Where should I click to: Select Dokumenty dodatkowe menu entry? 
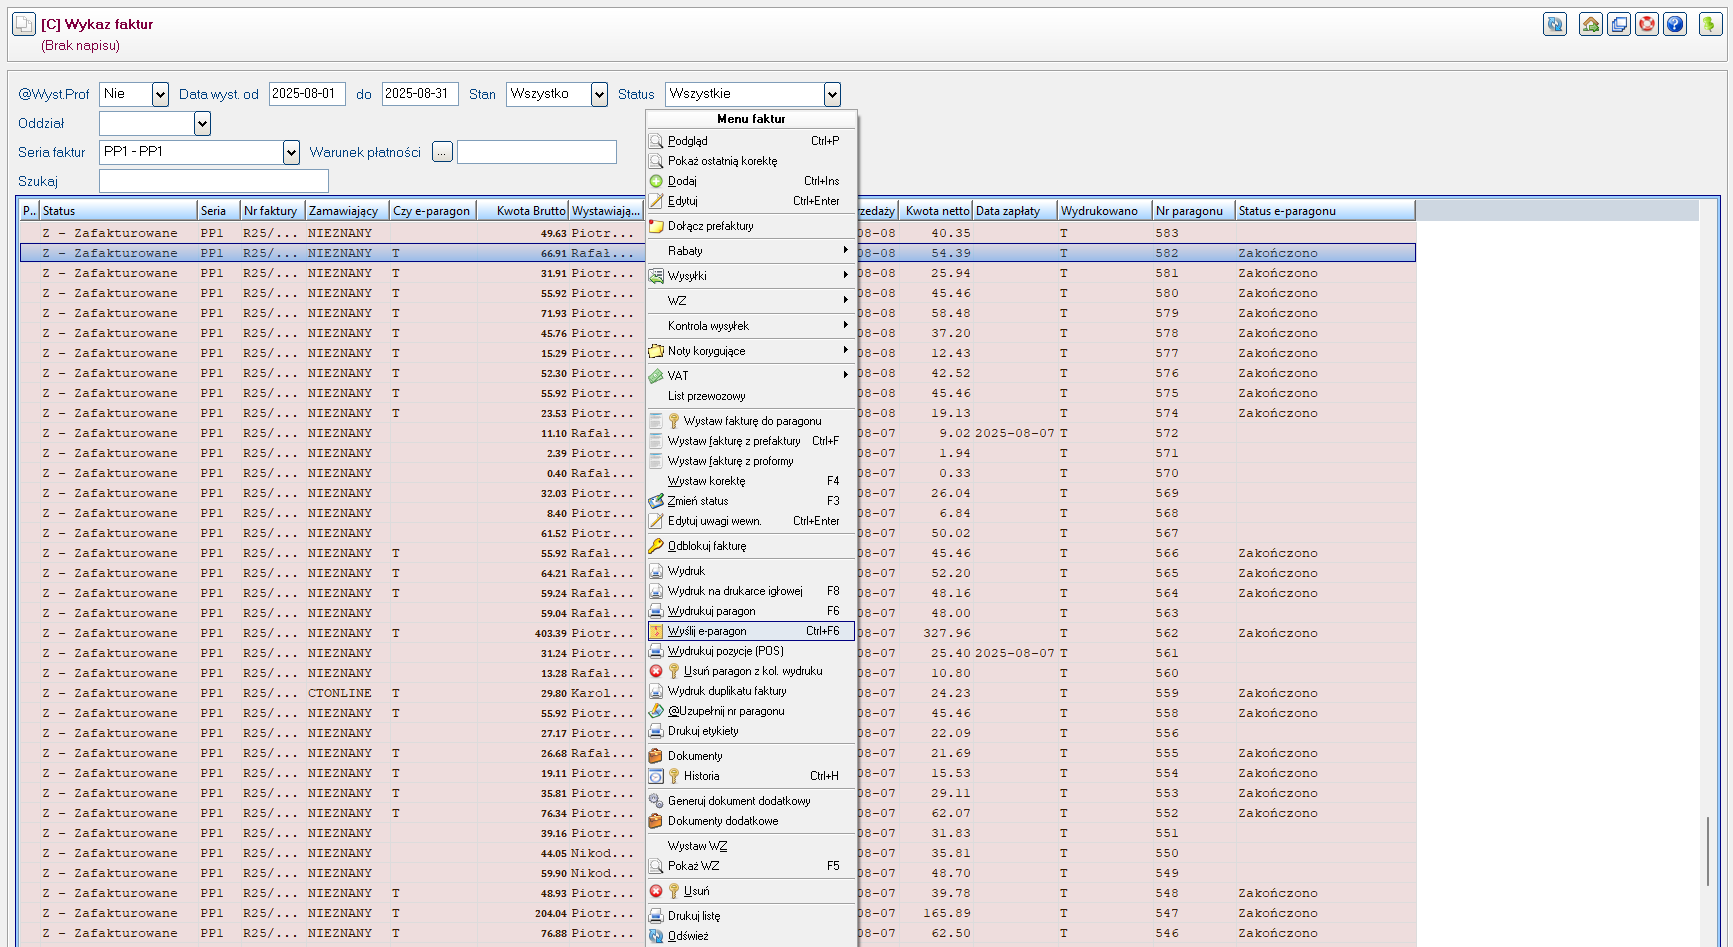[x=751, y=821]
